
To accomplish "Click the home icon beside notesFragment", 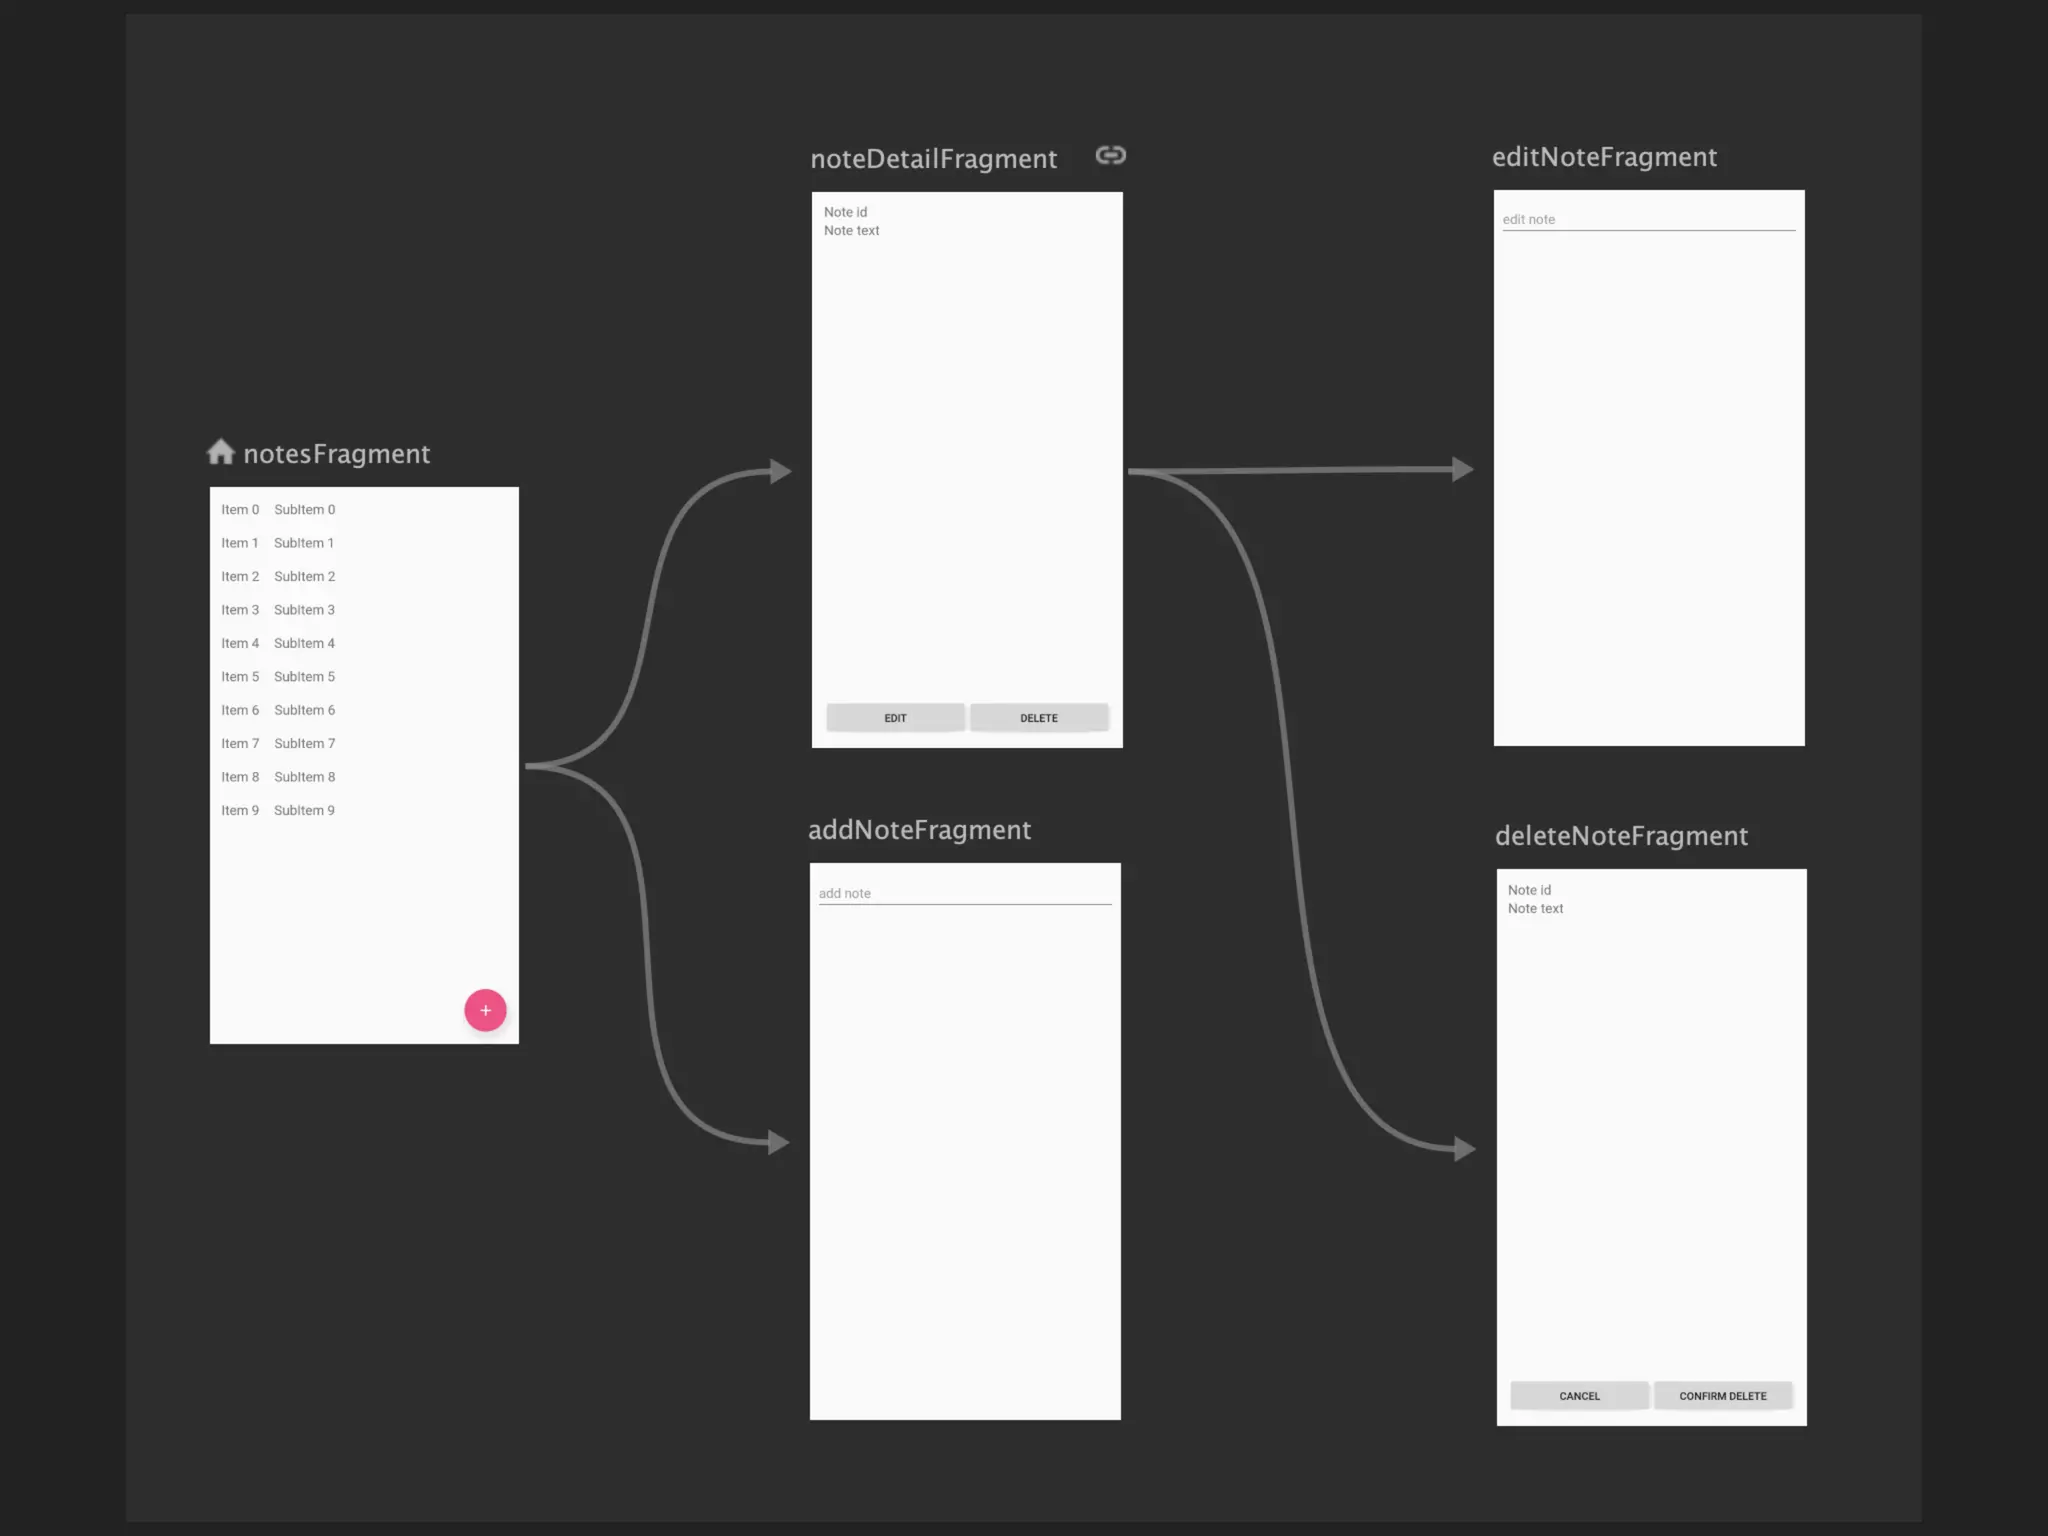I will coord(220,452).
